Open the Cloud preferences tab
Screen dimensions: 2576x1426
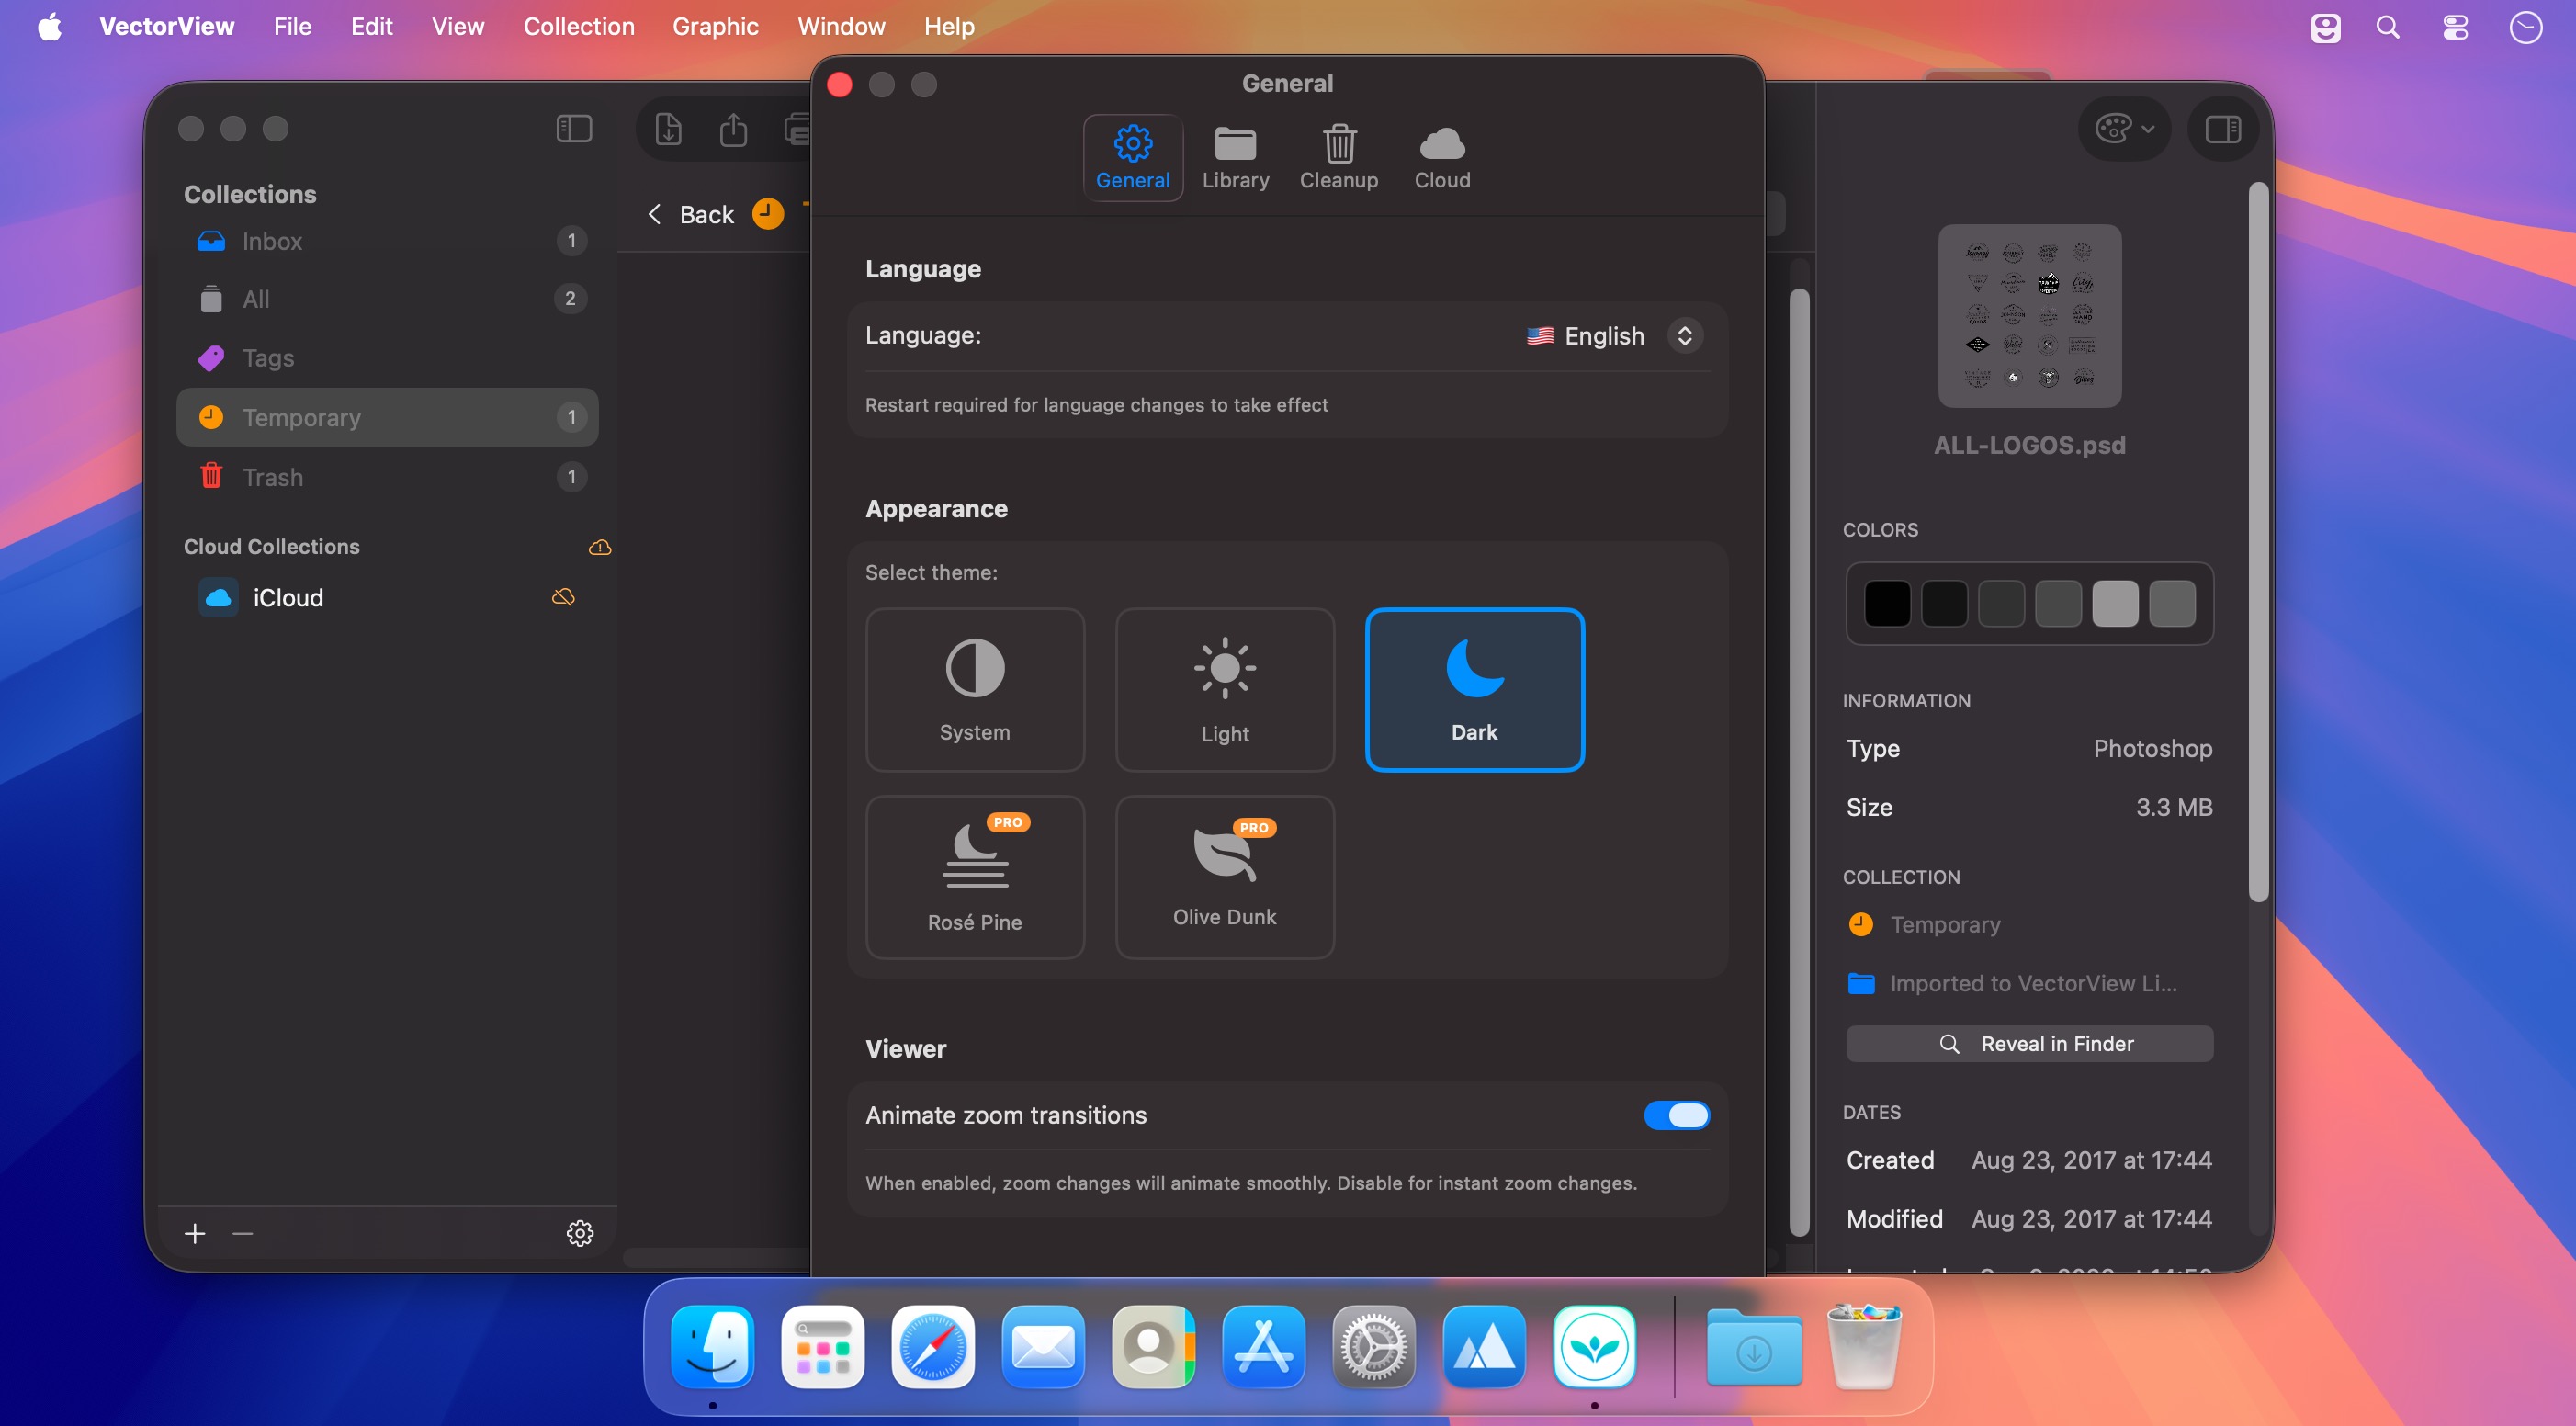pyautogui.click(x=1442, y=158)
